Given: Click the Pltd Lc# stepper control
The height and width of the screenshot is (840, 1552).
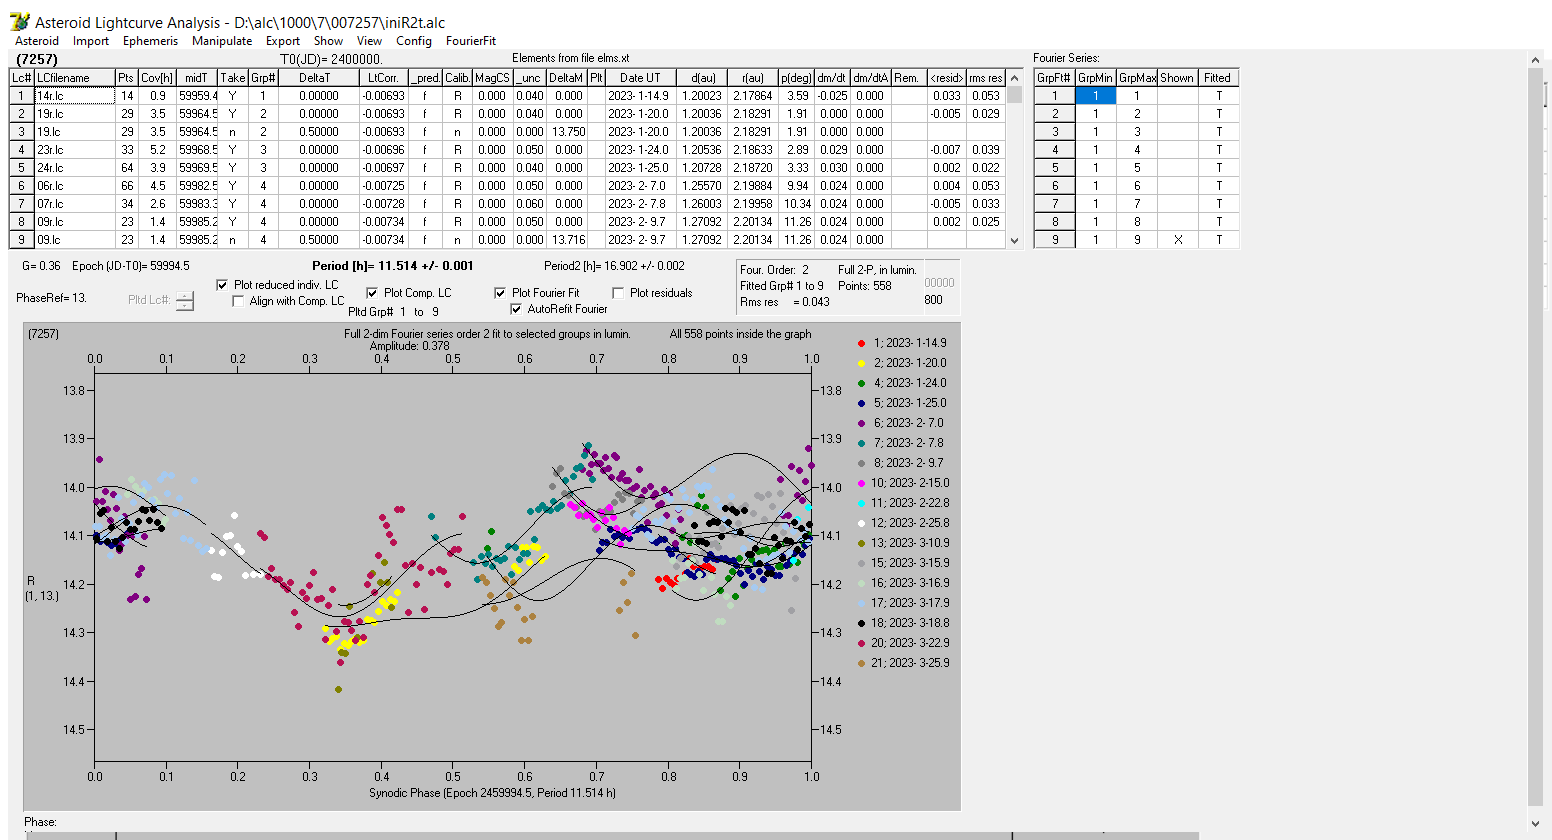Looking at the screenshot, I should click(185, 300).
